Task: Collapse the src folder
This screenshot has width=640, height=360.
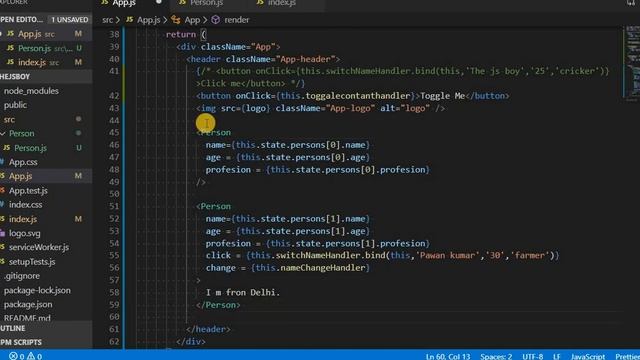Action: click(x=9, y=120)
